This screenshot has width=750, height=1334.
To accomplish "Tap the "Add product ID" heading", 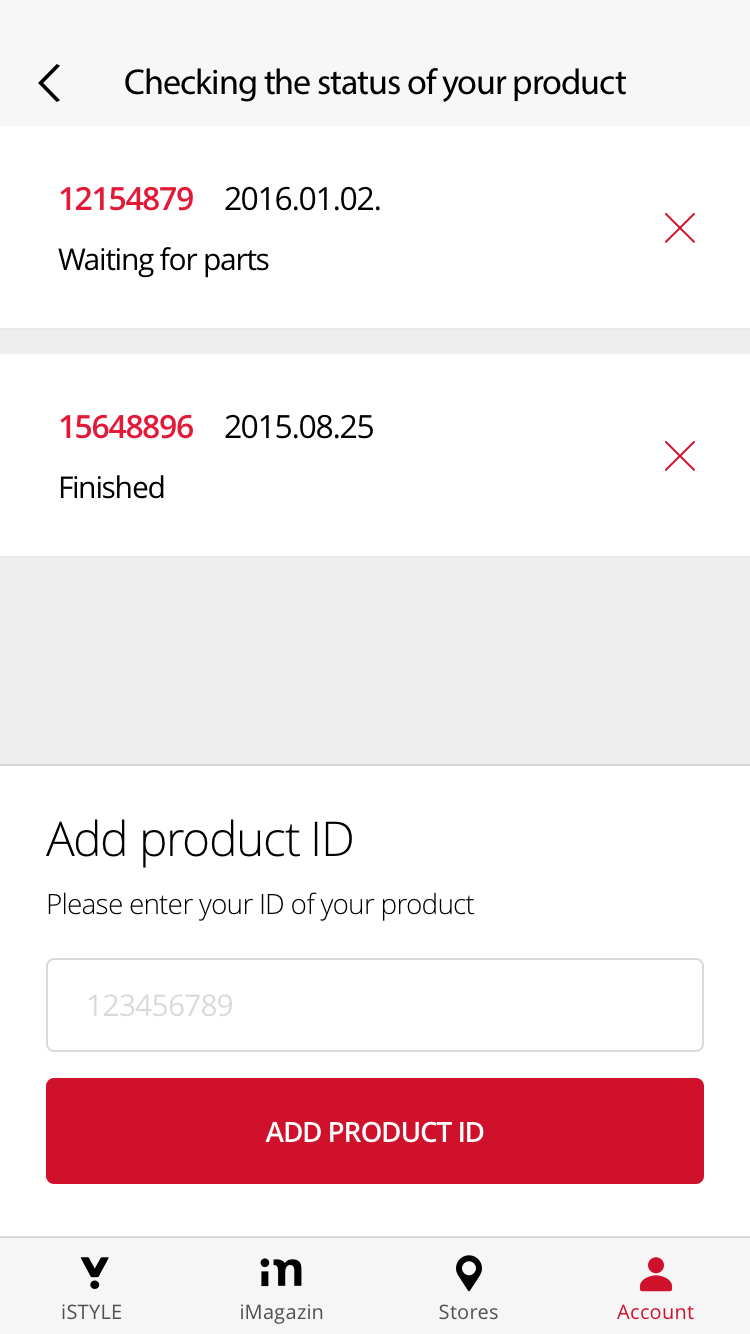I will pos(200,839).
